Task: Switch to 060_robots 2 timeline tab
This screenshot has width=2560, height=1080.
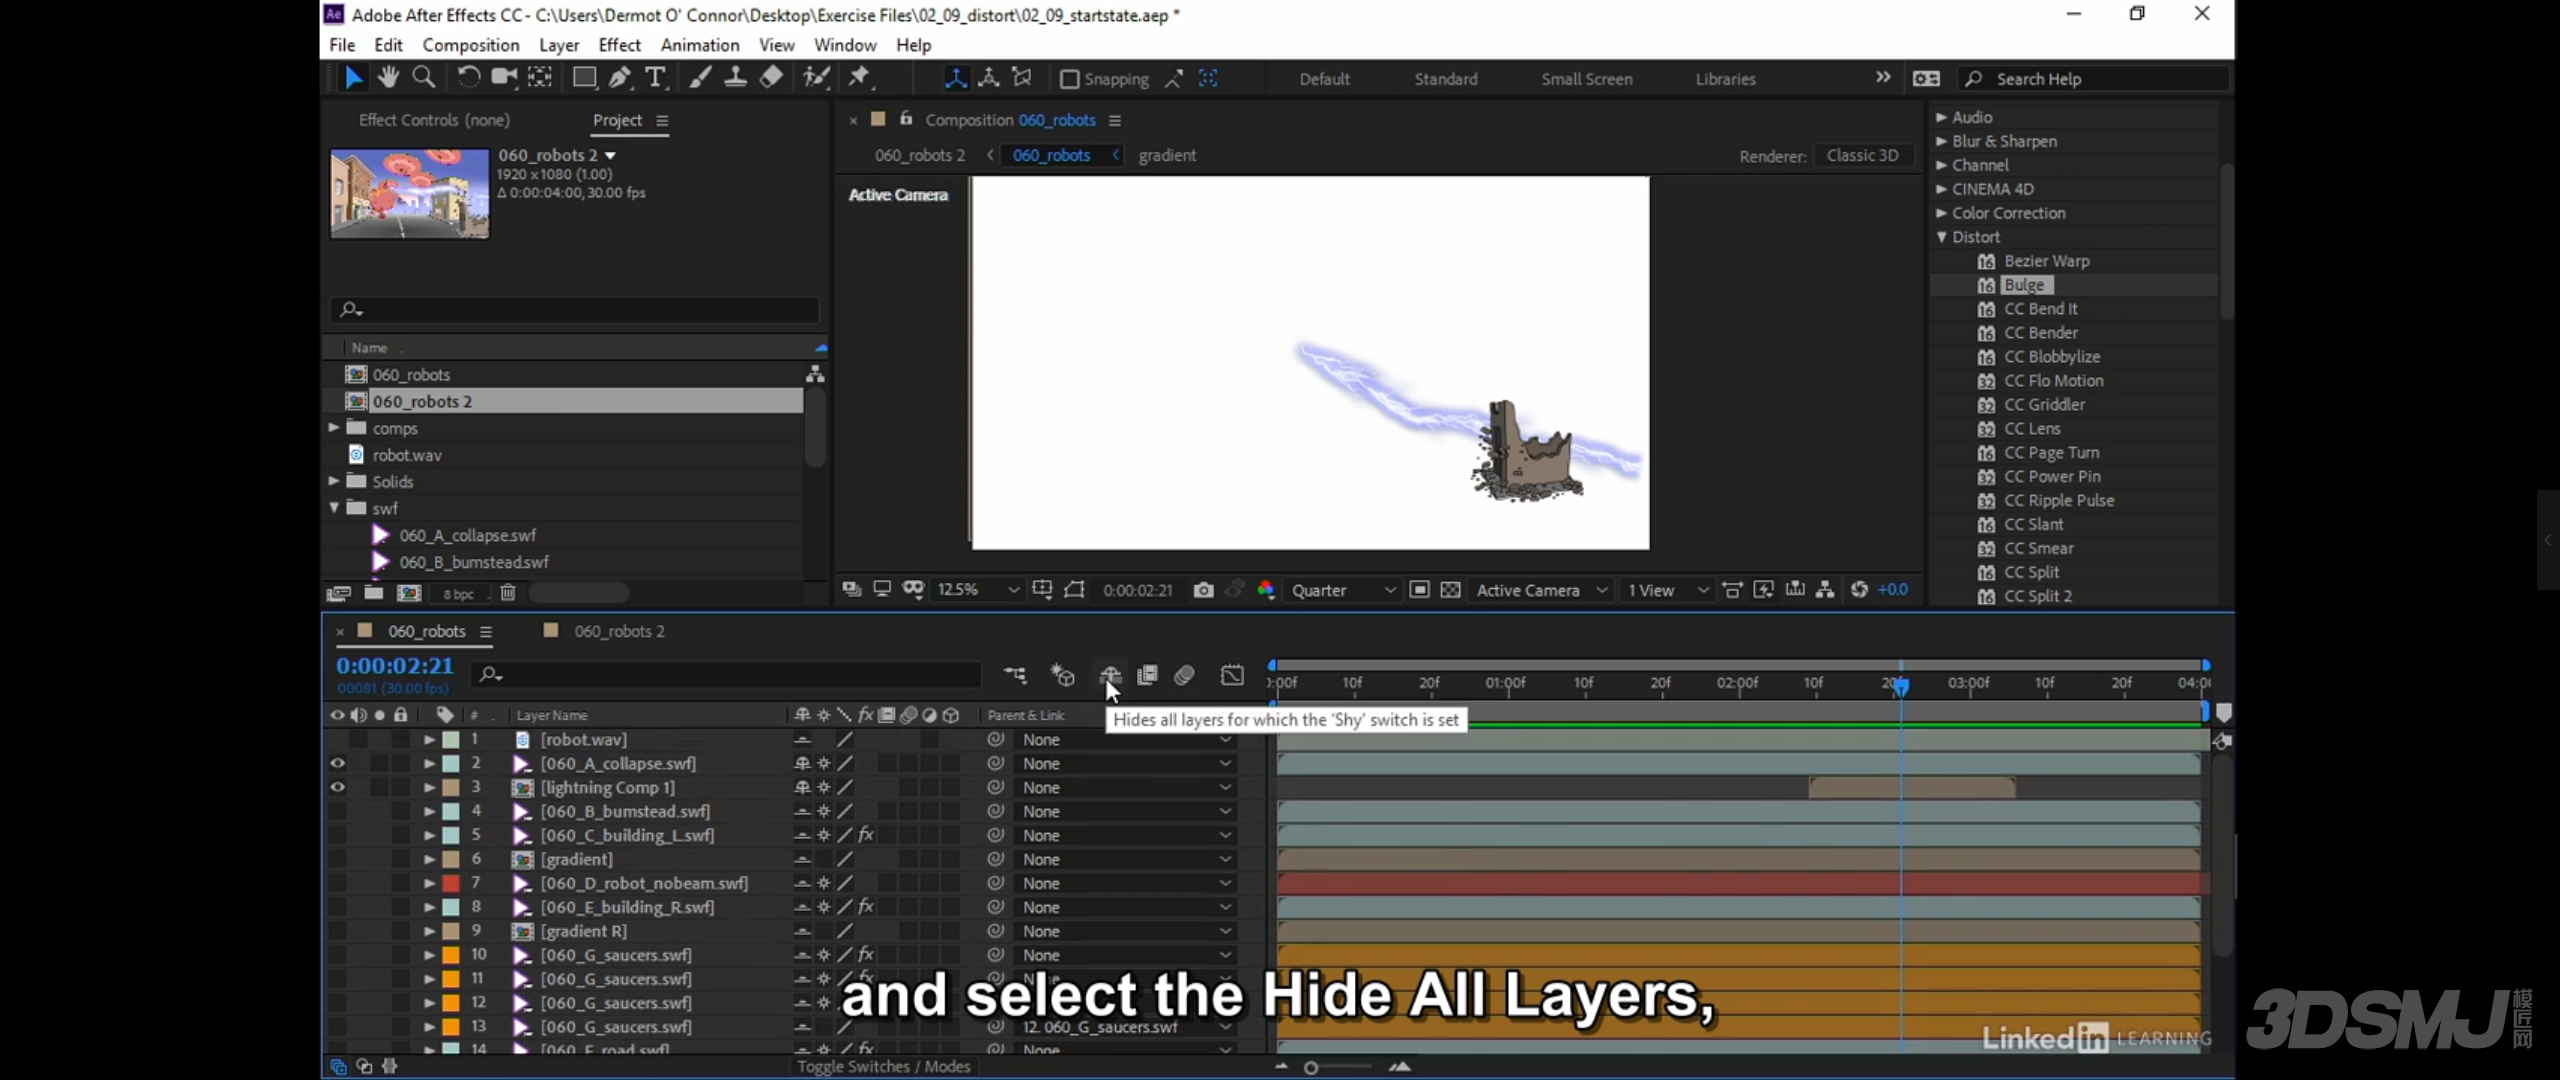Action: 619,632
